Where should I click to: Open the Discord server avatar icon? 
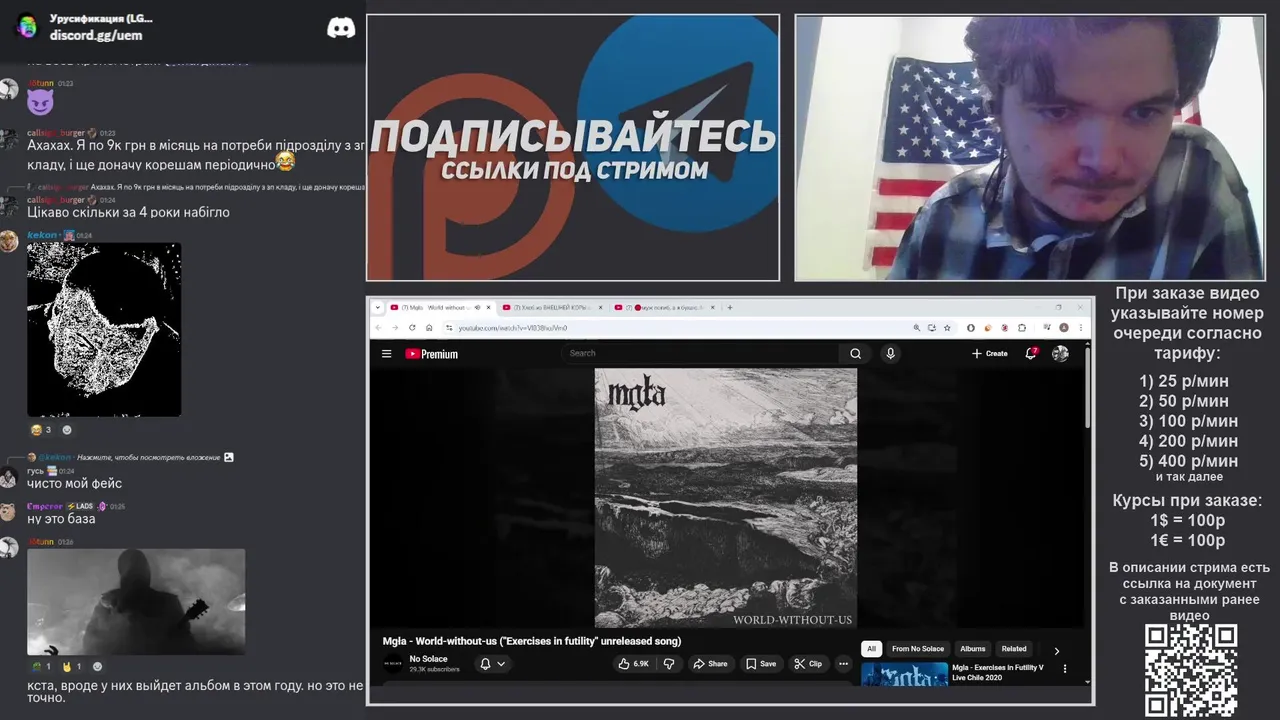tap(27, 27)
